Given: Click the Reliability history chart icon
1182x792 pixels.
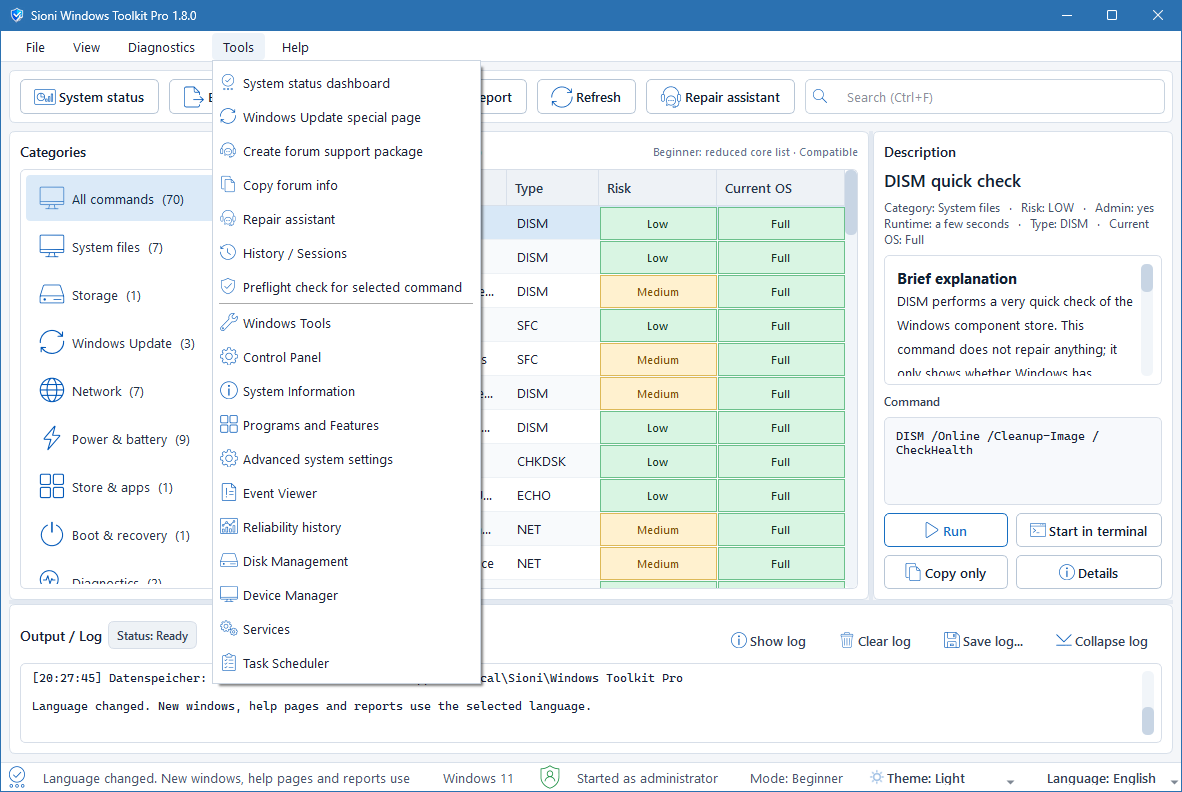Looking at the screenshot, I should click(228, 526).
